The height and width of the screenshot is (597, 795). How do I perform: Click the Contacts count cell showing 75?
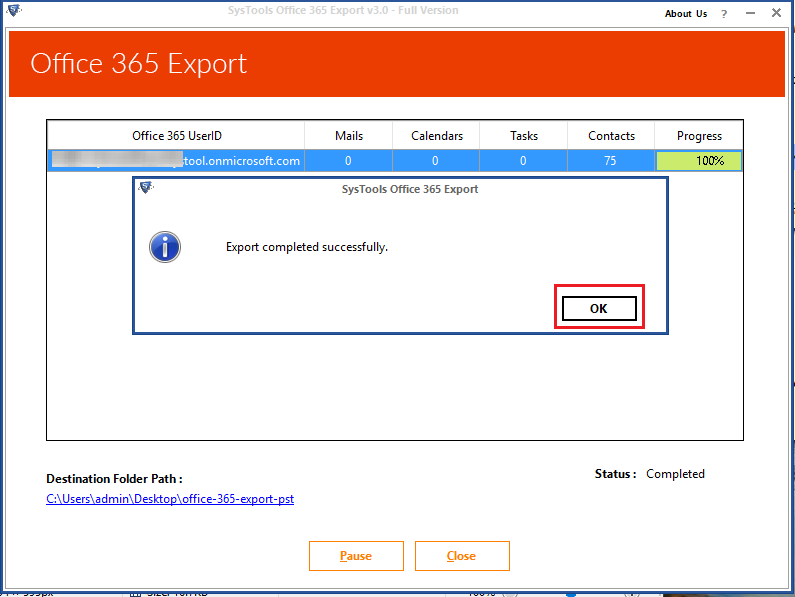610,161
